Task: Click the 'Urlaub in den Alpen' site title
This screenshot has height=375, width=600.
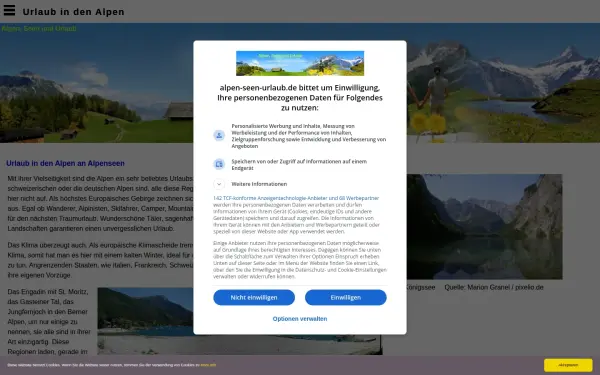Action: (73, 12)
